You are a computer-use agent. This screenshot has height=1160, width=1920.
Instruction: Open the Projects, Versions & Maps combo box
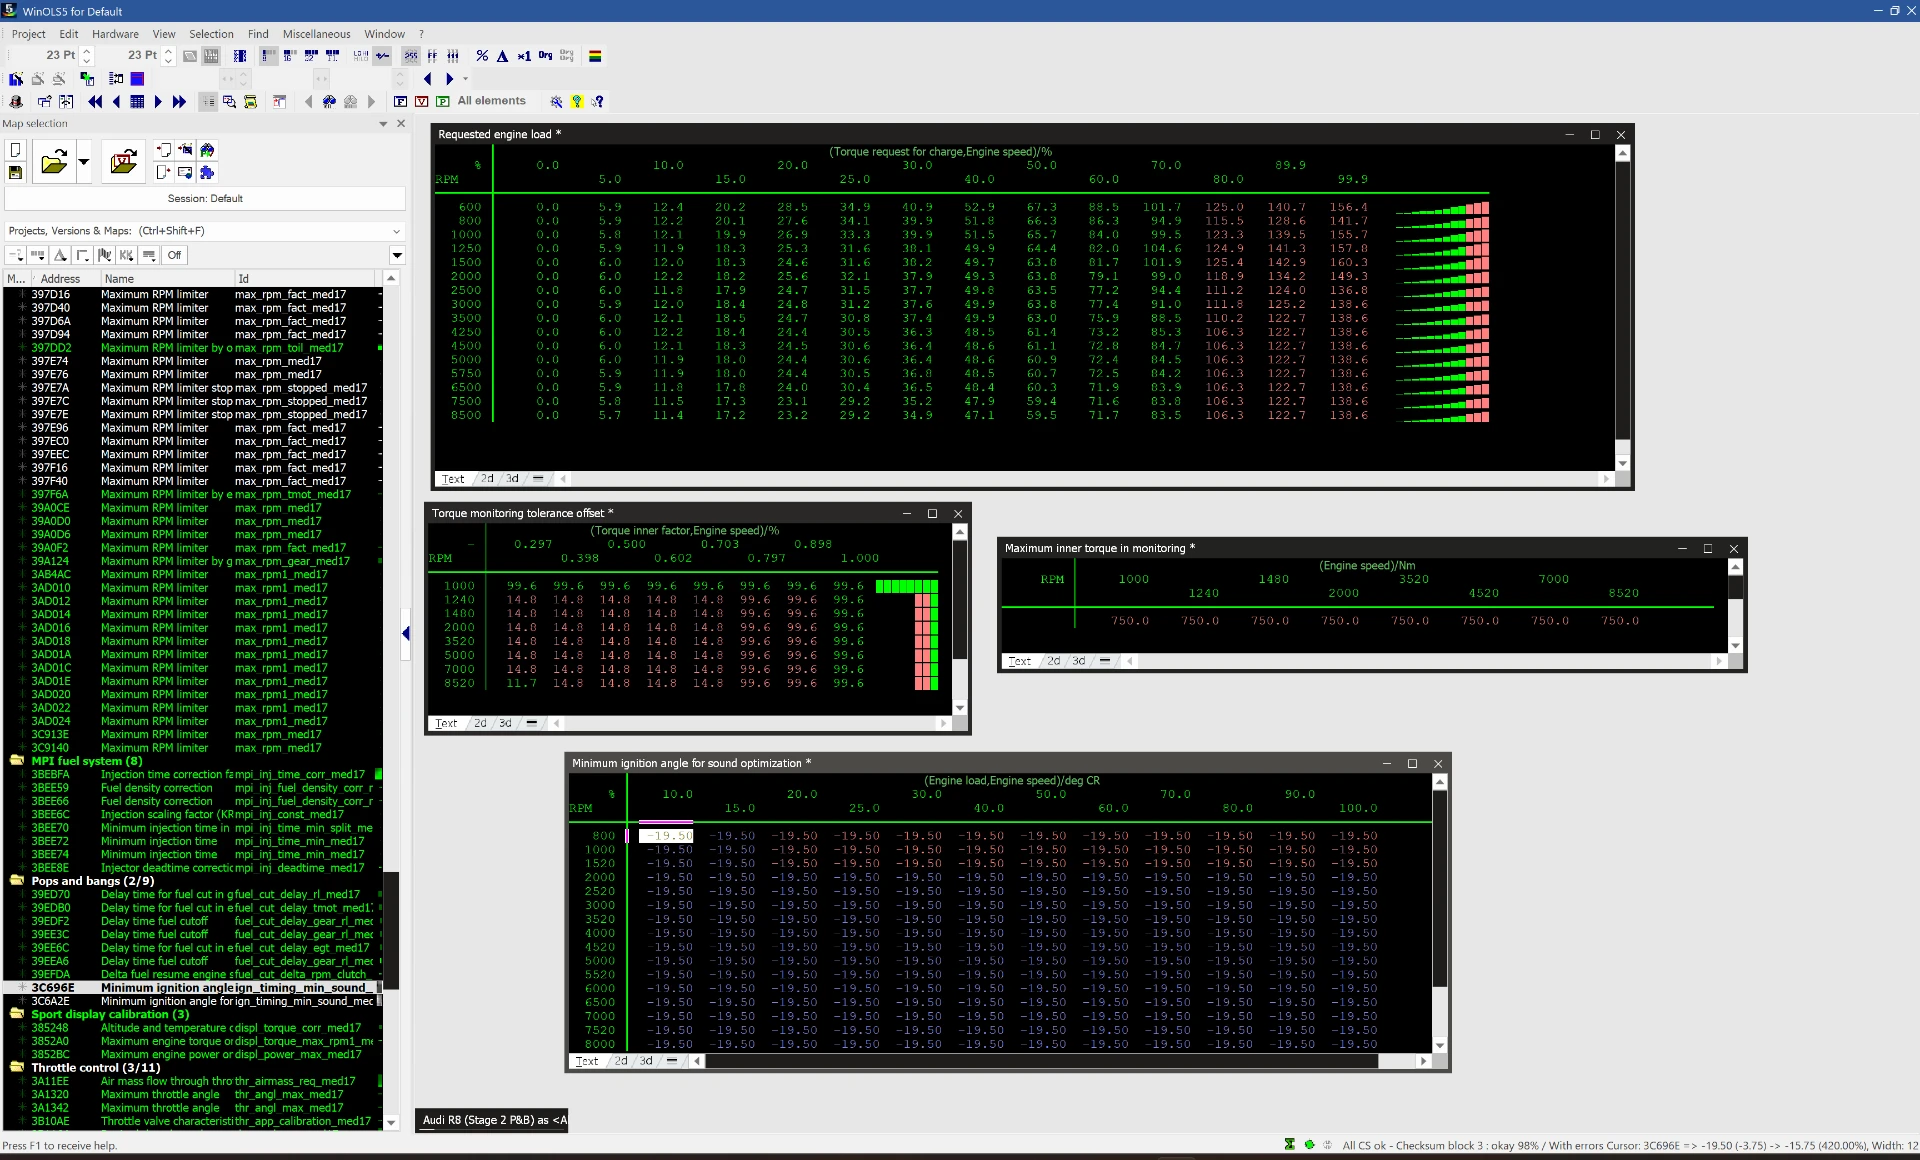tap(205, 231)
